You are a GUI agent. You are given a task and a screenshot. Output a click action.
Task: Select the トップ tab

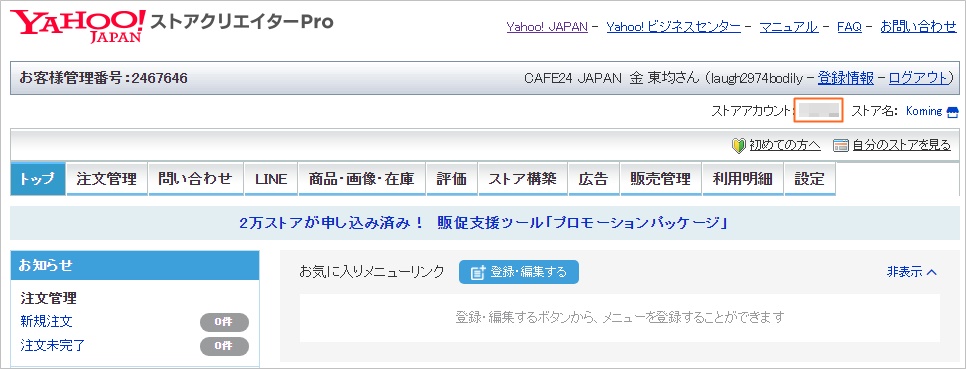tap(38, 179)
